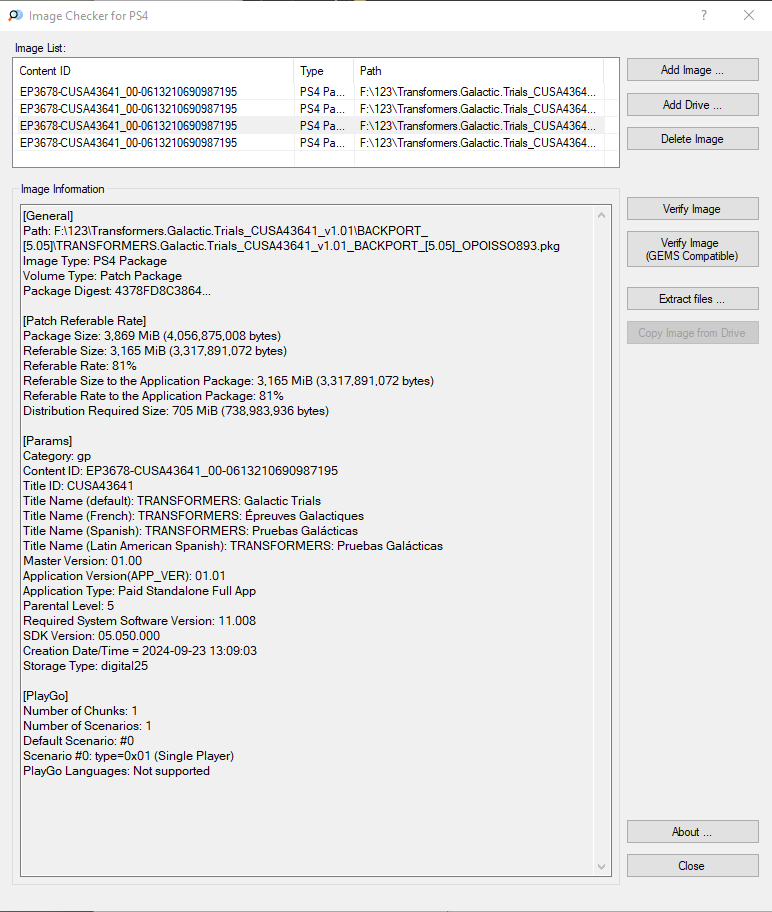The width and height of the screenshot is (772, 912).
Task: Click the "Number of Scenarios: 1" line
Action: pyautogui.click(x=87, y=726)
